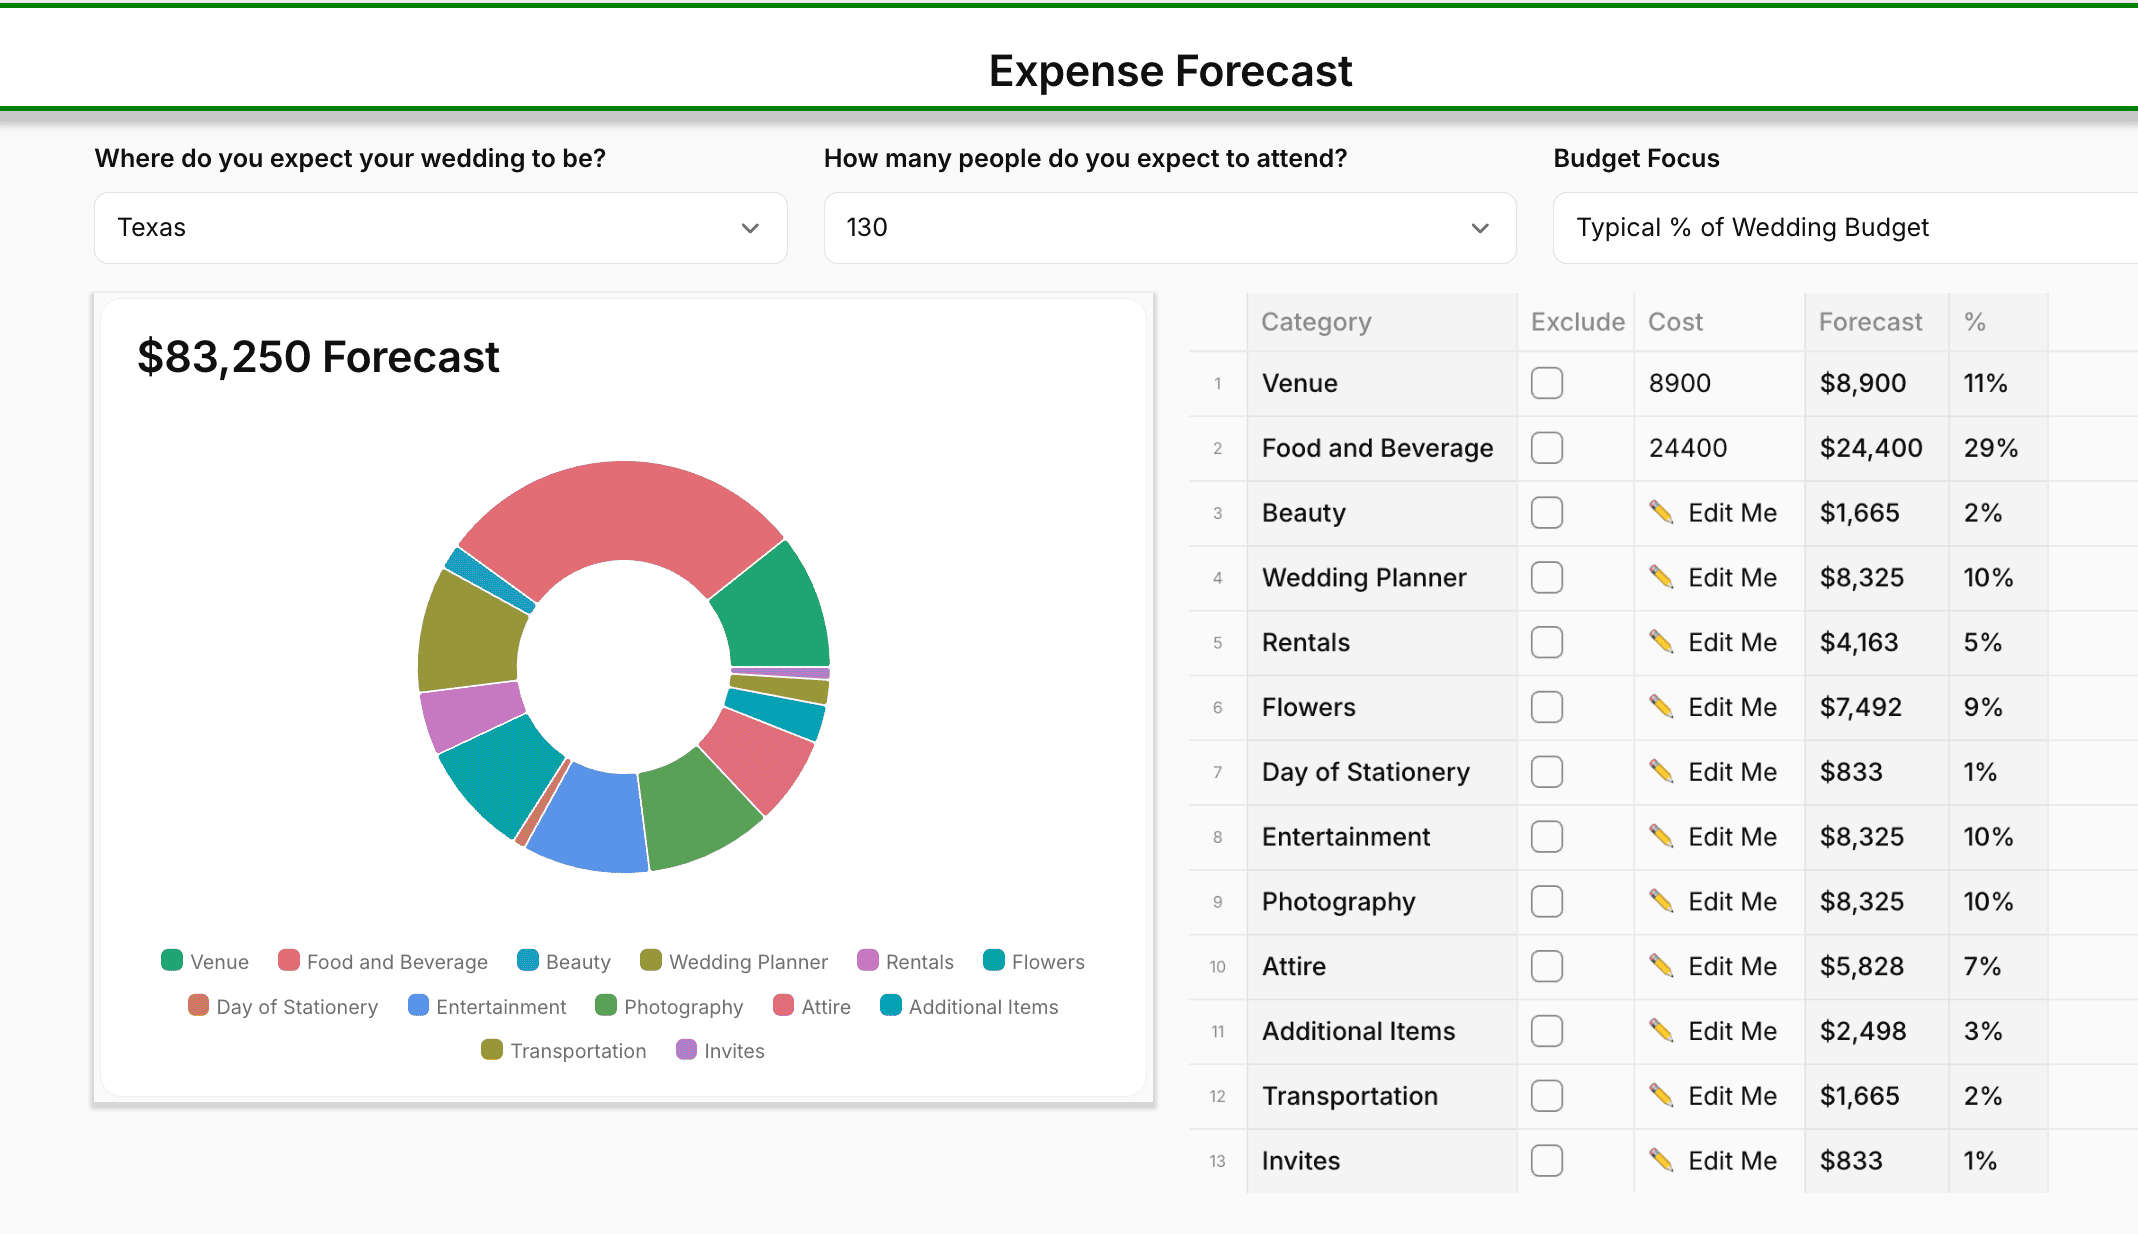Screen dimensions: 2138x1234
Task: Click the pencil icon in Rentals row
Action: (1661, 642)
